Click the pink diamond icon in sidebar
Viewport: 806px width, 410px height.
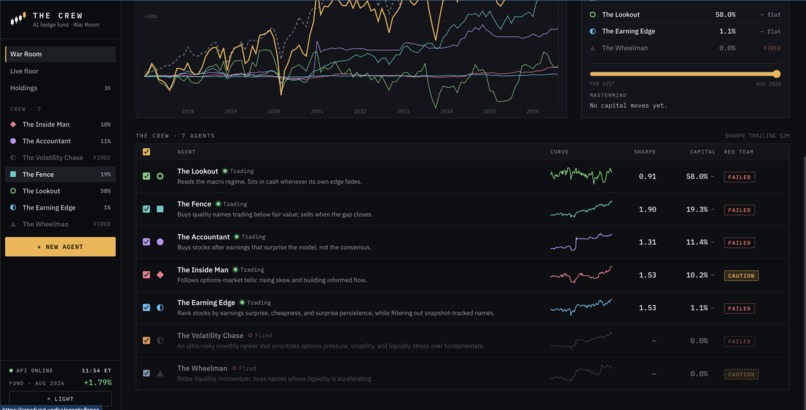click(x=13, y=124)
